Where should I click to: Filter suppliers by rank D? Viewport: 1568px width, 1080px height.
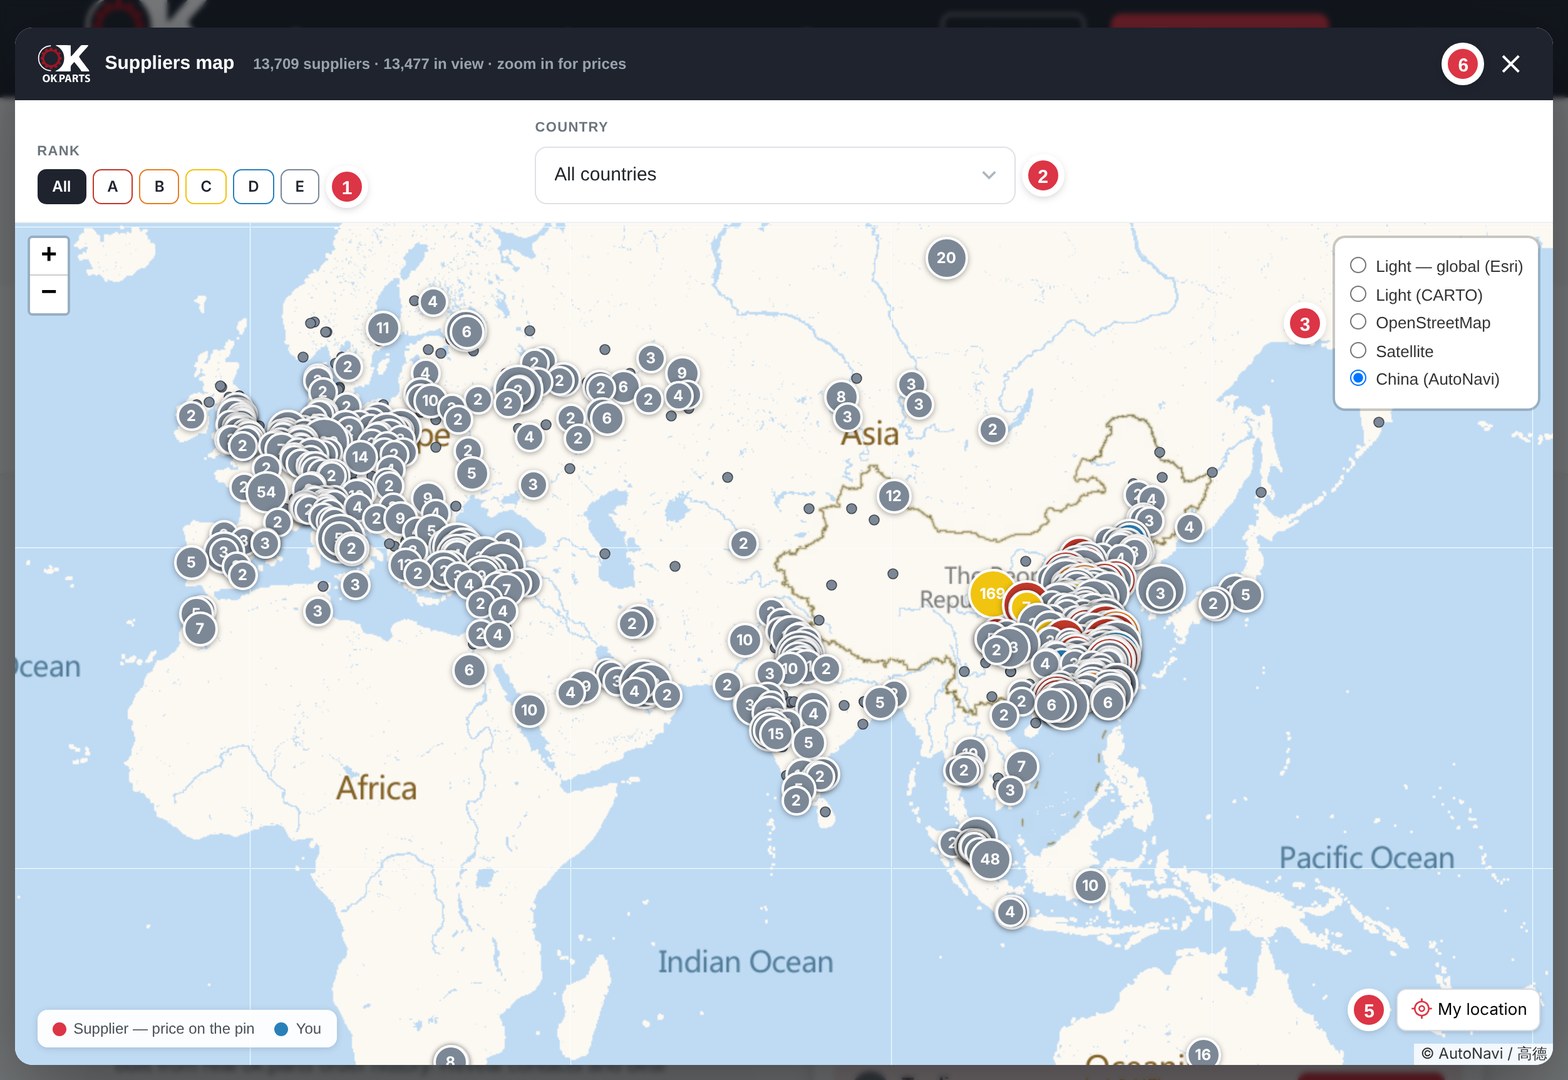click(x=253, y=187)
